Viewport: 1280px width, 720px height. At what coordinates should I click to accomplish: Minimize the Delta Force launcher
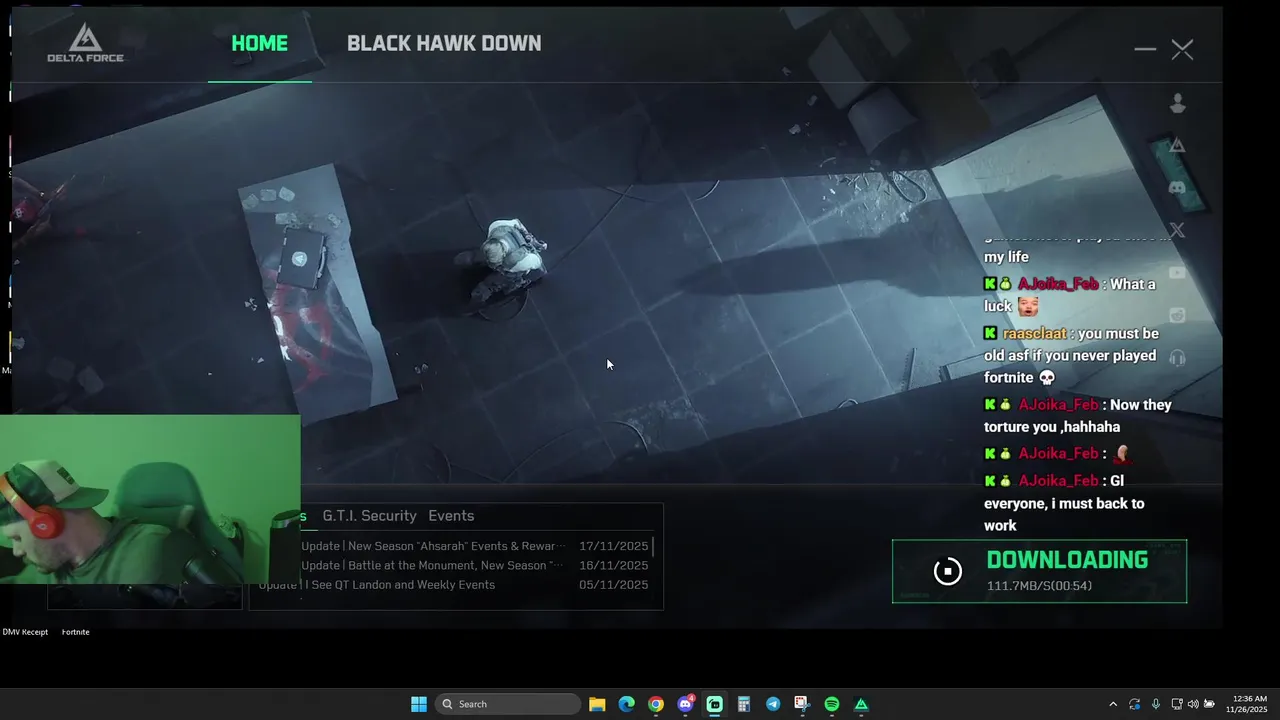[1145, 49]
